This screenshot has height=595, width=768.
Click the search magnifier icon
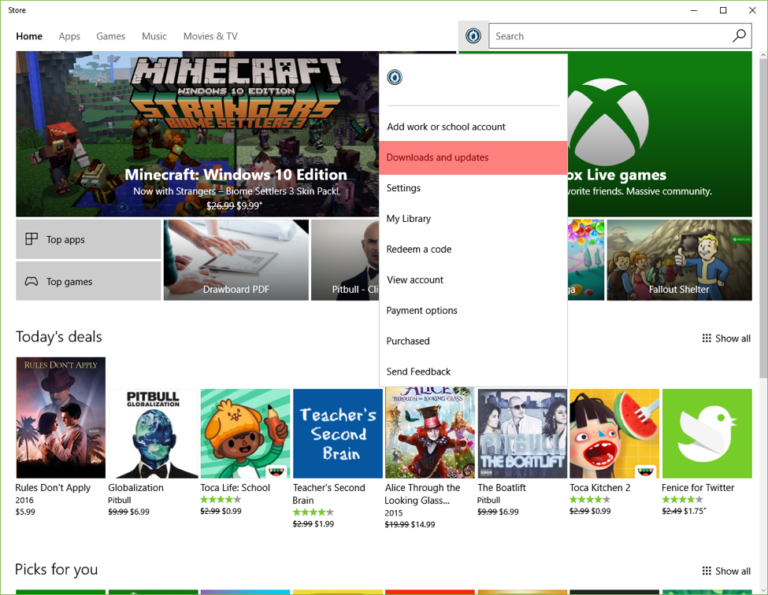tap(739, 36)
